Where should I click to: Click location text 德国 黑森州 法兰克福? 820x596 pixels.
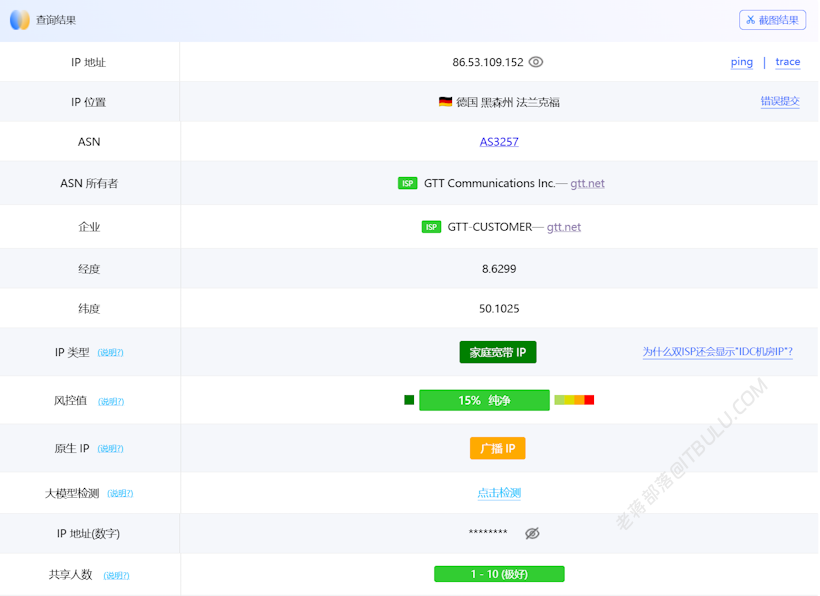tap(508, 102)
